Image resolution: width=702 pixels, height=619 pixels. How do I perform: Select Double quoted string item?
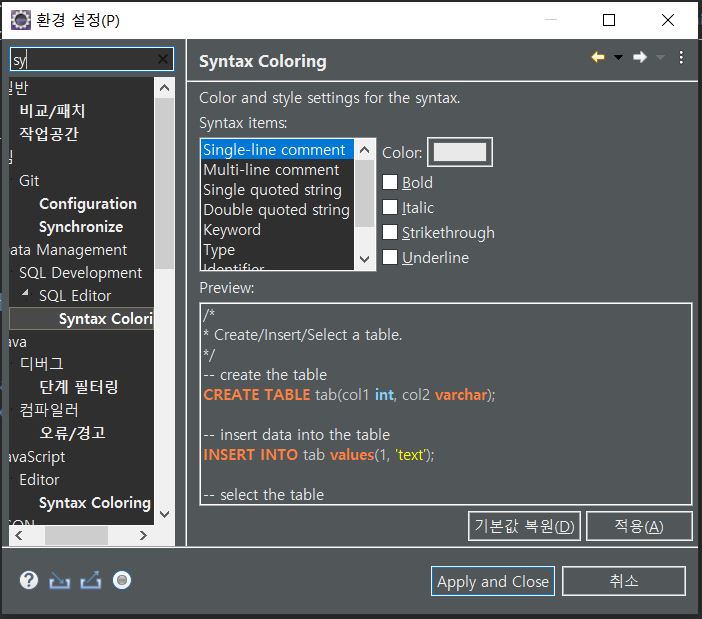point(276,209)
